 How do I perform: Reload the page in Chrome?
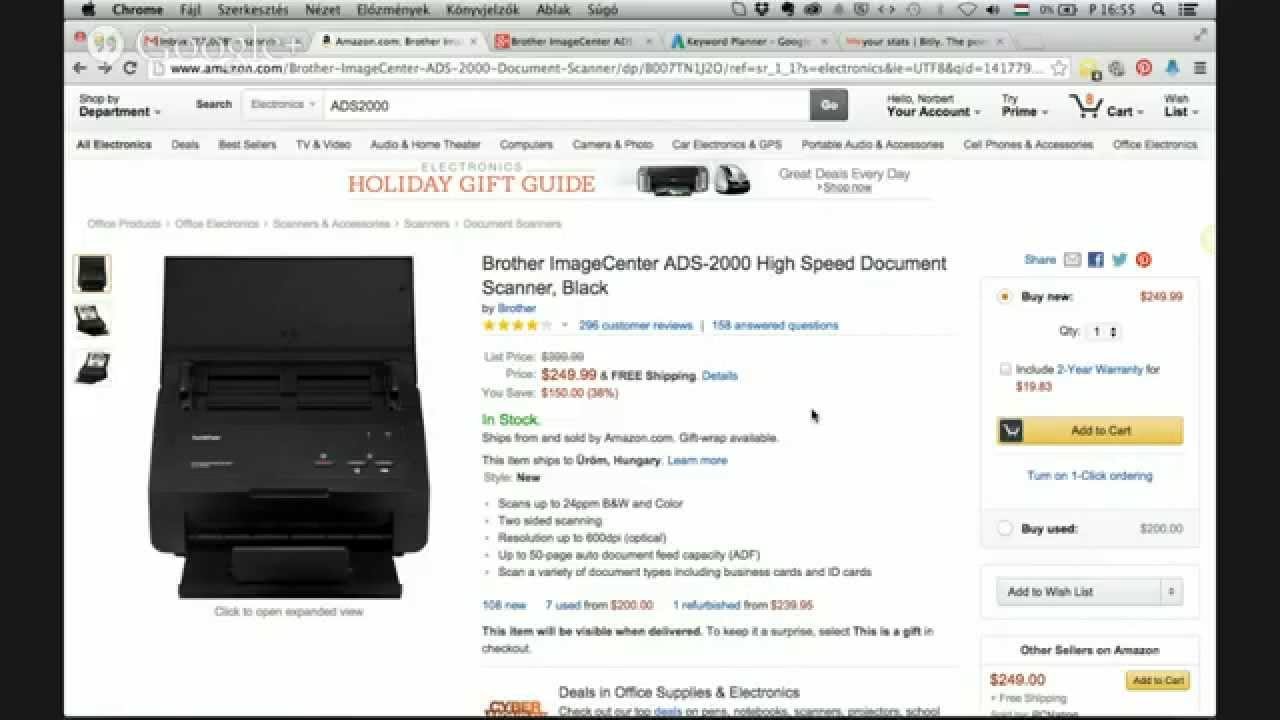pyautogui.click(x=129, y=68)
